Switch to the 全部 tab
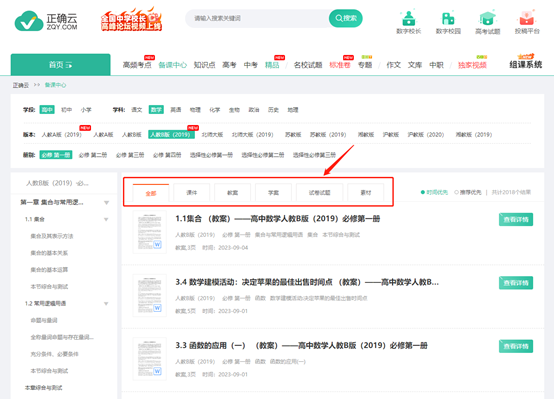554x399 pixels. click(x=151, y=193)
